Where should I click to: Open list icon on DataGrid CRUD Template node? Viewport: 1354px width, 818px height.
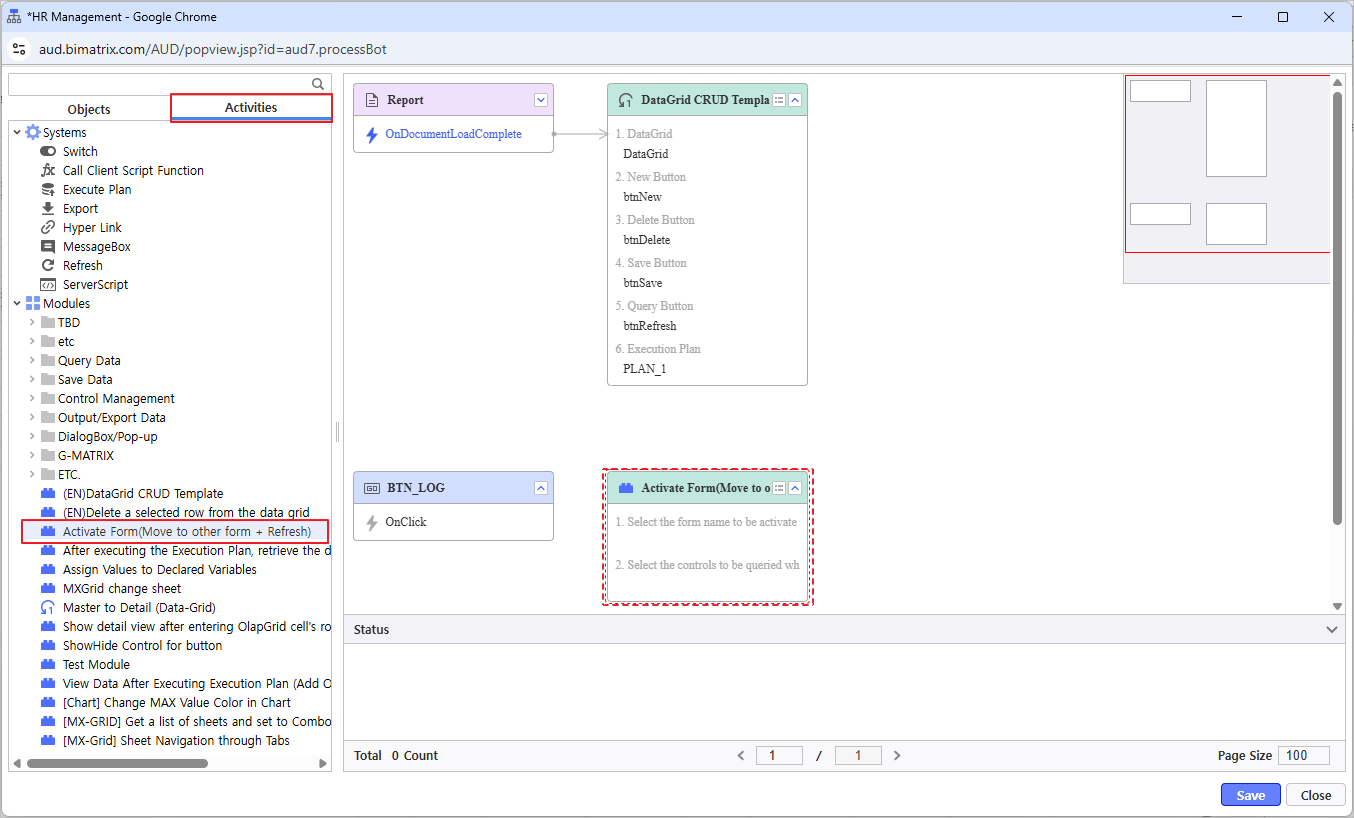pyautogui.click(x=779, y=100)
